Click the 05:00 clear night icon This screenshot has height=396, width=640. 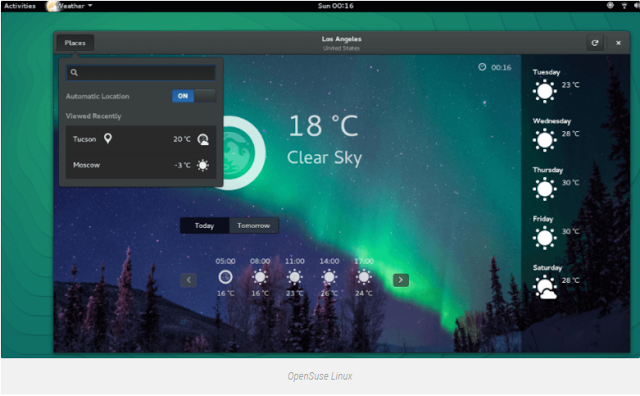tap(225, 277)
